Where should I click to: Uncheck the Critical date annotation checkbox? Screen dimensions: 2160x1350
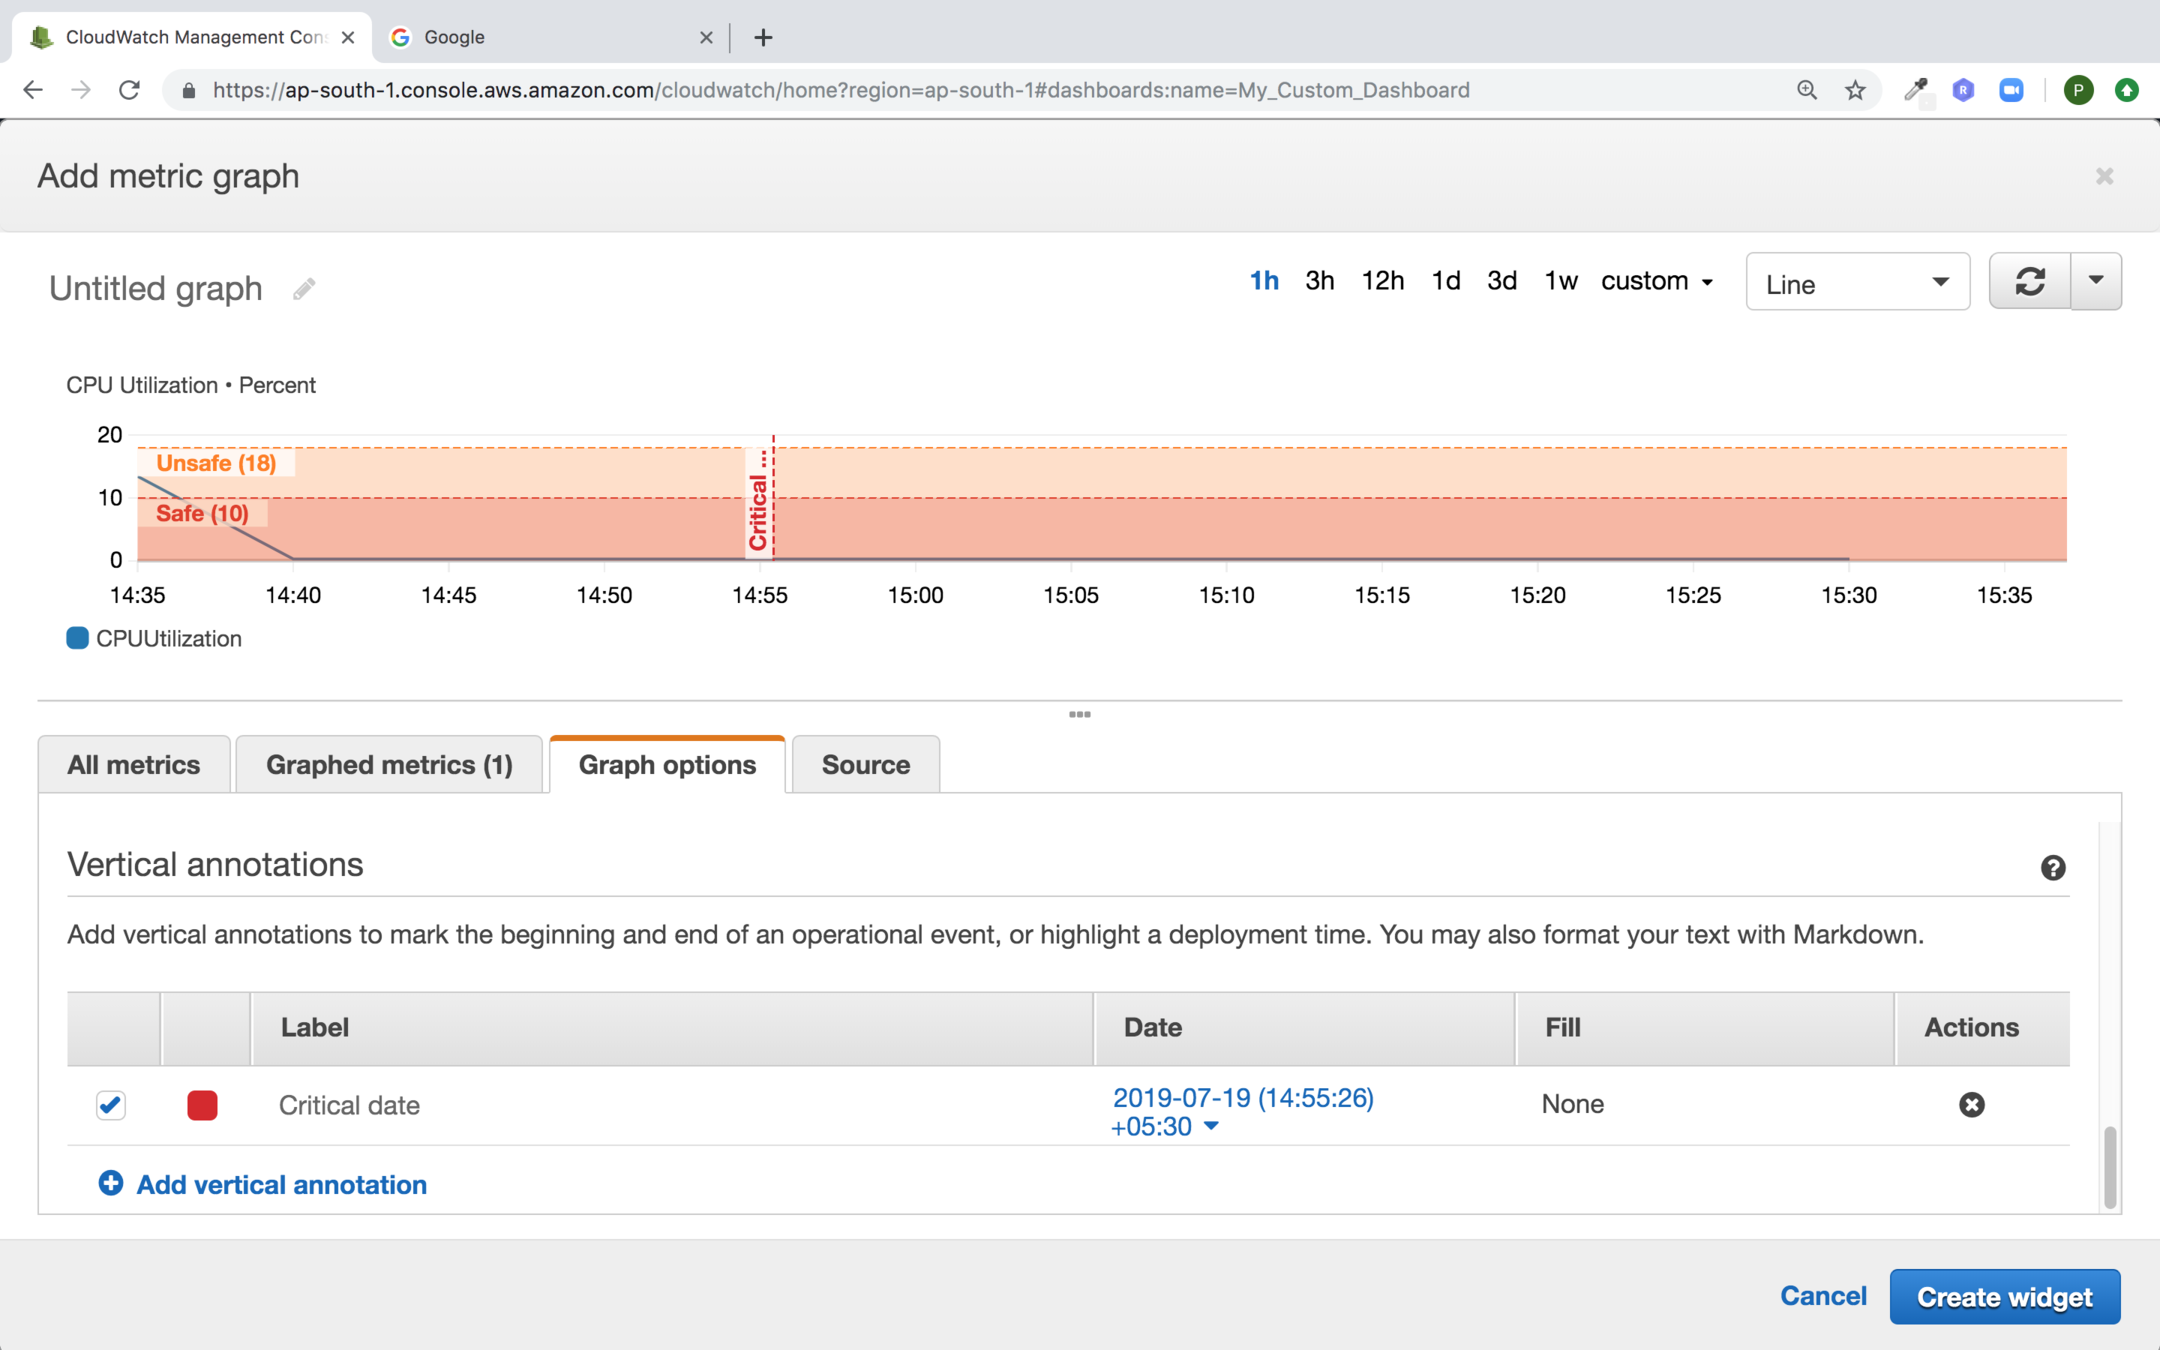click(111, 1105)
